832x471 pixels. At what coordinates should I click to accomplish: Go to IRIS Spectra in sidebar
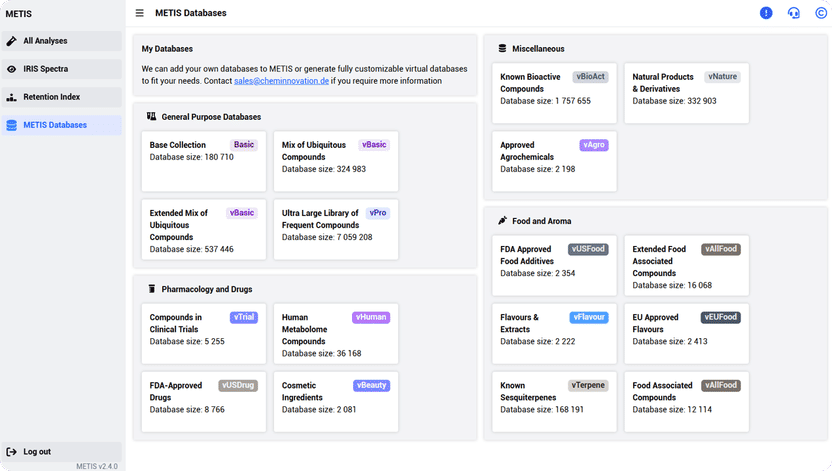click(x=46, y=69)
